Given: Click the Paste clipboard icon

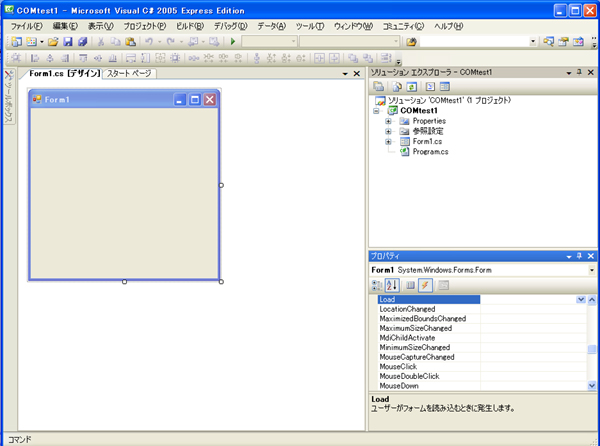Looking at the screenshot, I should click(x=130, y=41).
